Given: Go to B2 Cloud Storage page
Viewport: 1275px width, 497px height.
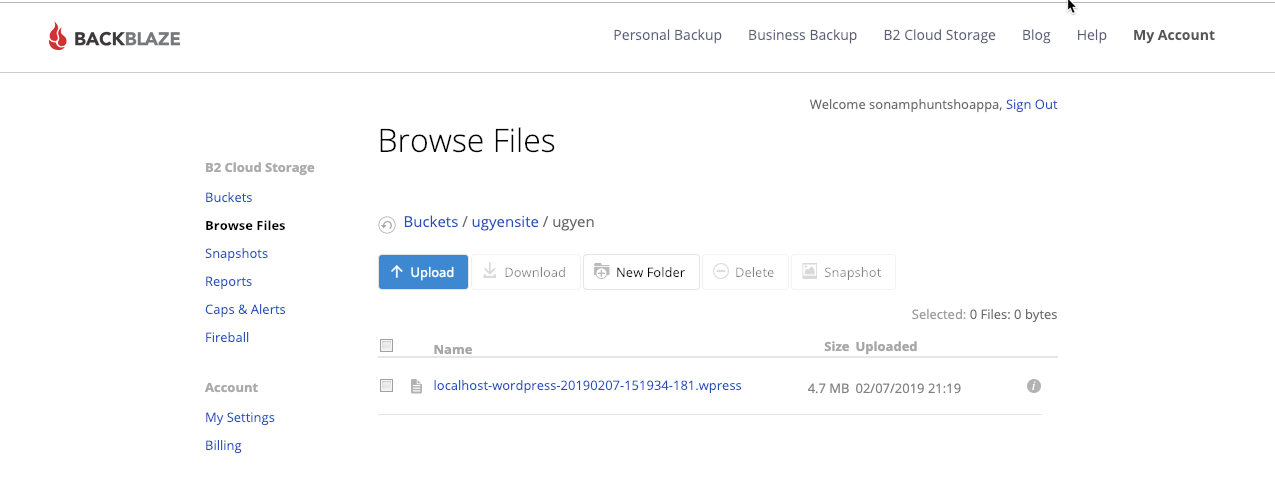Looking at the screenshot, I should tap(939, 35).
